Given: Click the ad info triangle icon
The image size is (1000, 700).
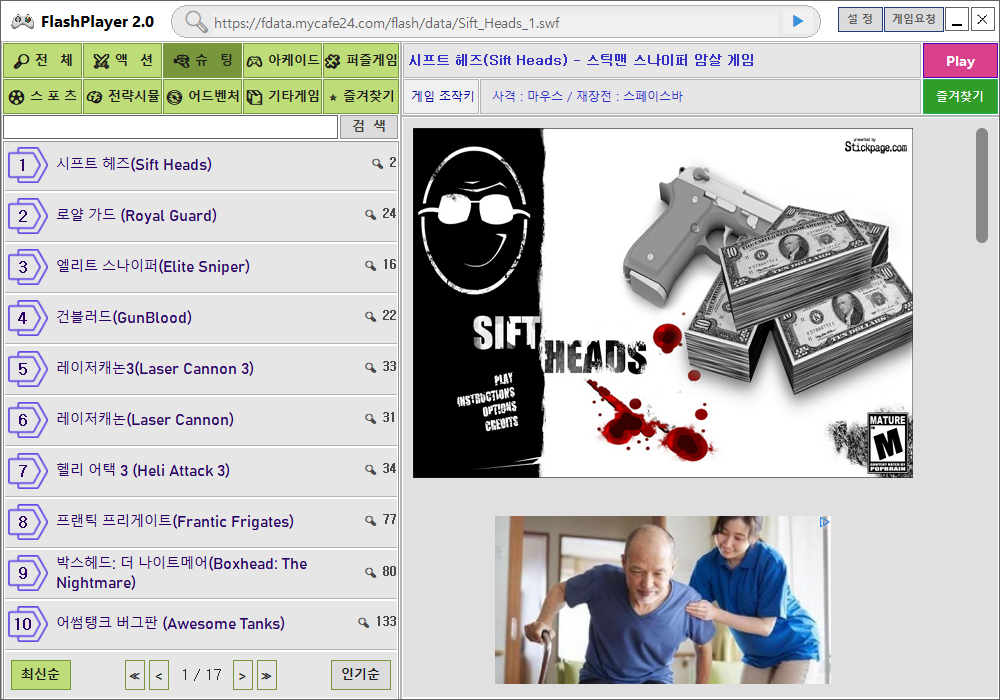Looking at the screenshot, I should [824, 522].
